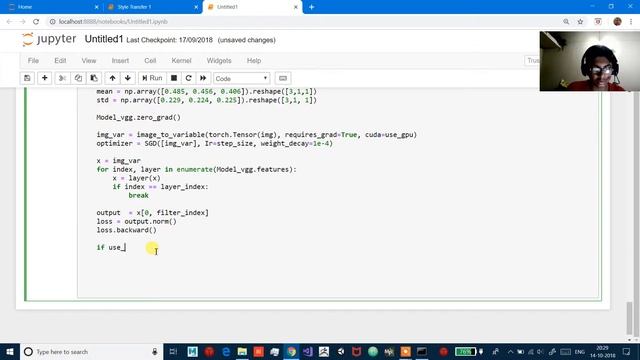The width and height of the screenshot is (640, 360).
Task: Rename the notebook title Untitled1
Action: click(104, 39)
